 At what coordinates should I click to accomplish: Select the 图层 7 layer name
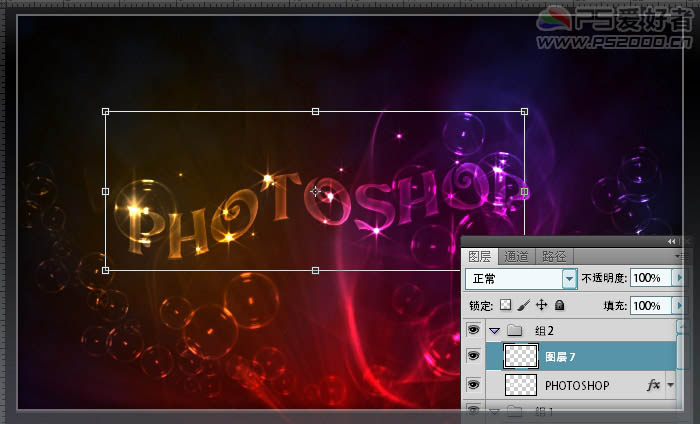560,356
